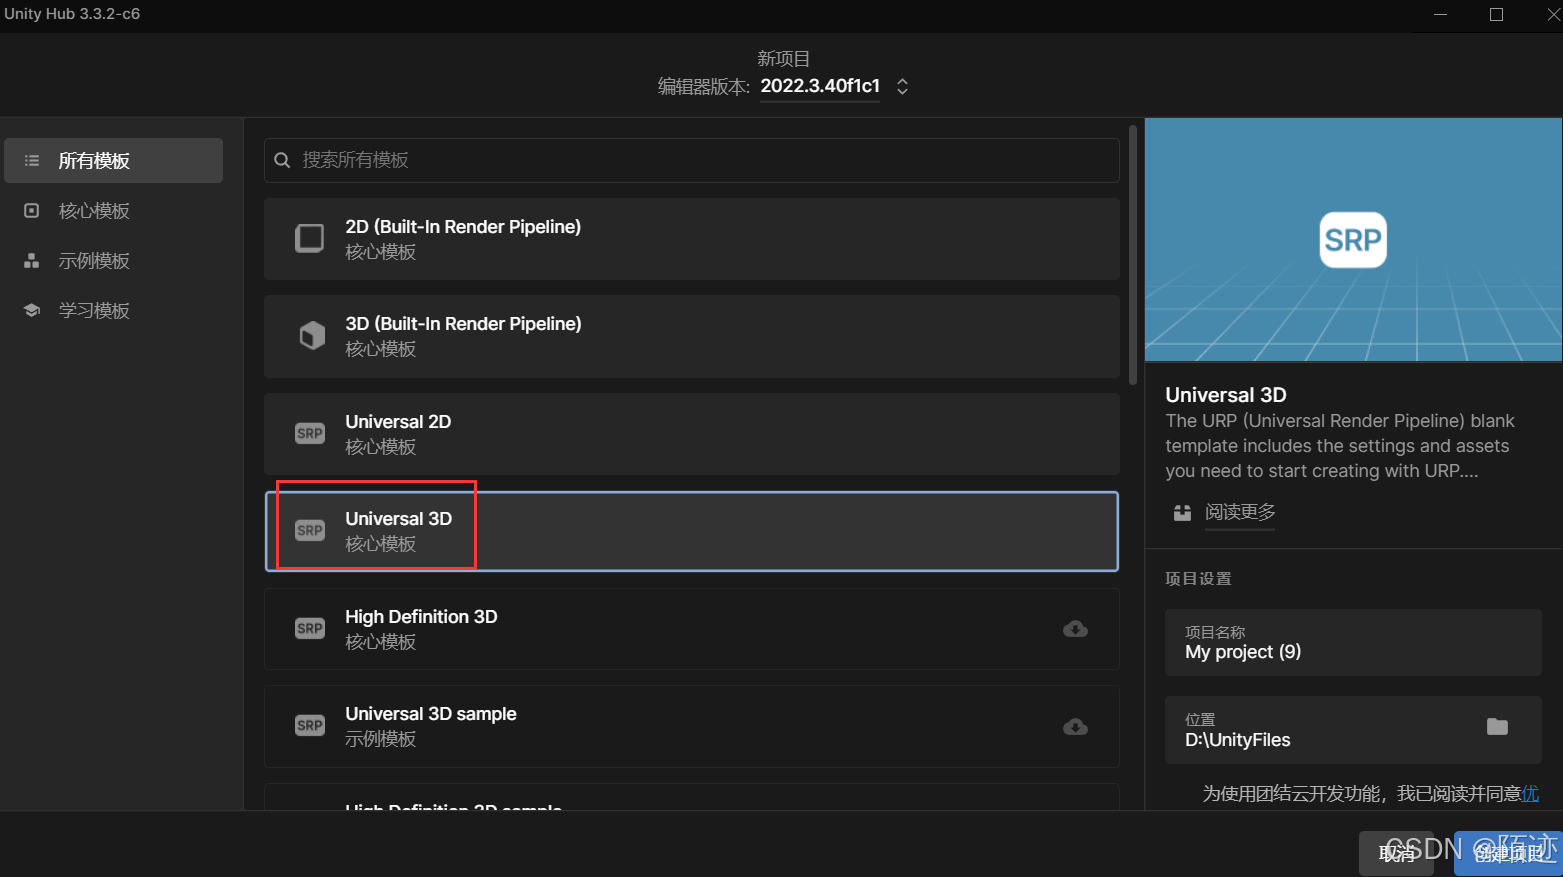The image size is (1563, 877).
Task: Click the version selector up-down arrows
Action: 902,87
